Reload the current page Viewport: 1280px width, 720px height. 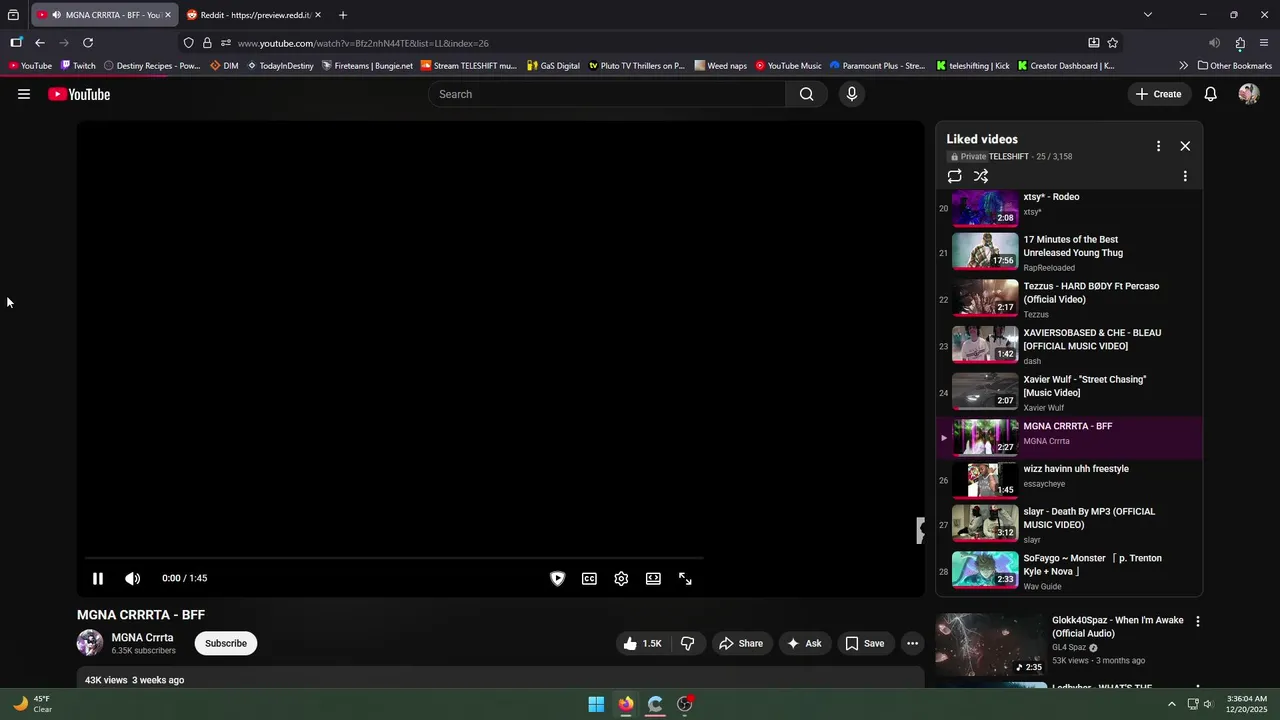88,43
